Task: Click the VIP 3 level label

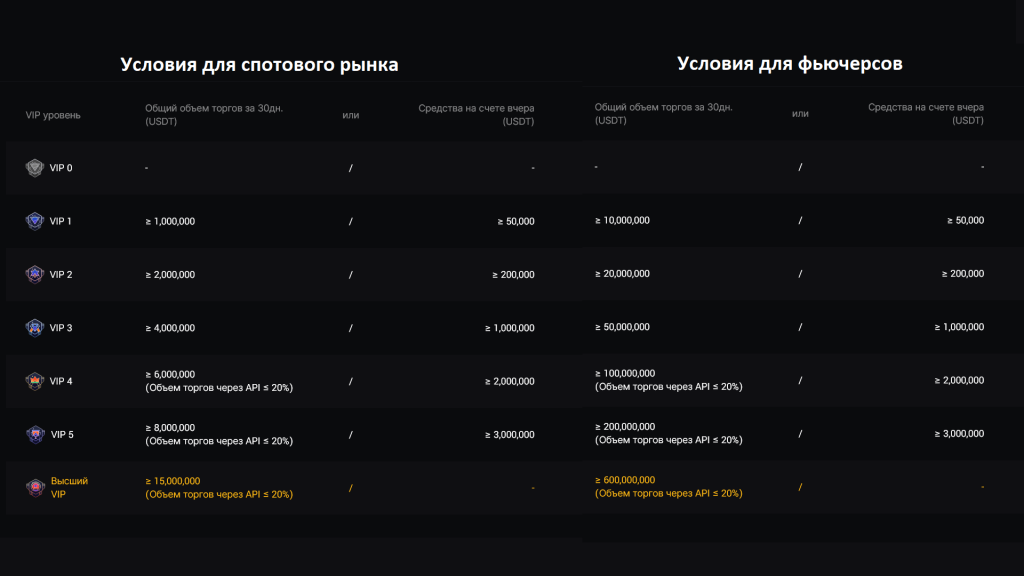Action: (61, 328)
